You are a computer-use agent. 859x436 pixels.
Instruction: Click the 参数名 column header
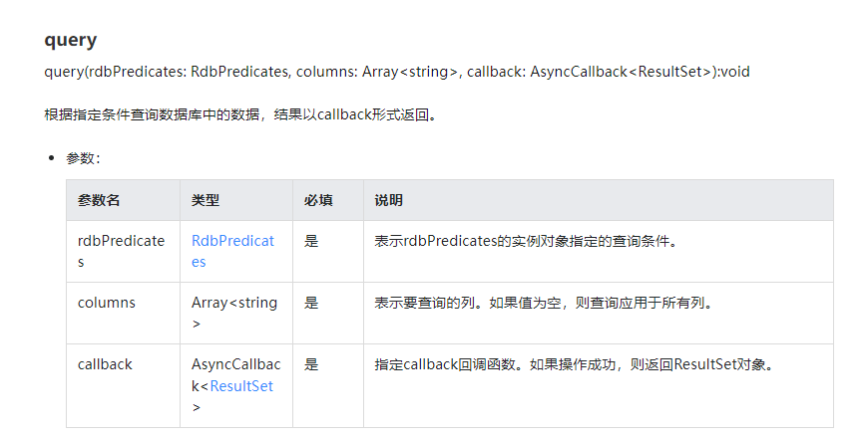[x=99, y=200]
